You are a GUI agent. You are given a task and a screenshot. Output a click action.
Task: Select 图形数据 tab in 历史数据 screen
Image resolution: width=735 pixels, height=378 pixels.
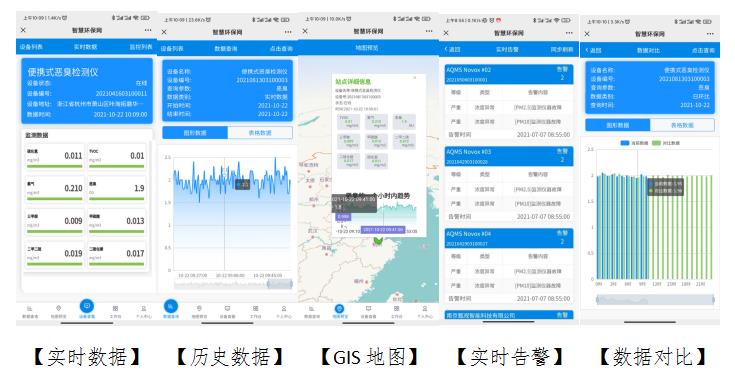click(195, 133)
